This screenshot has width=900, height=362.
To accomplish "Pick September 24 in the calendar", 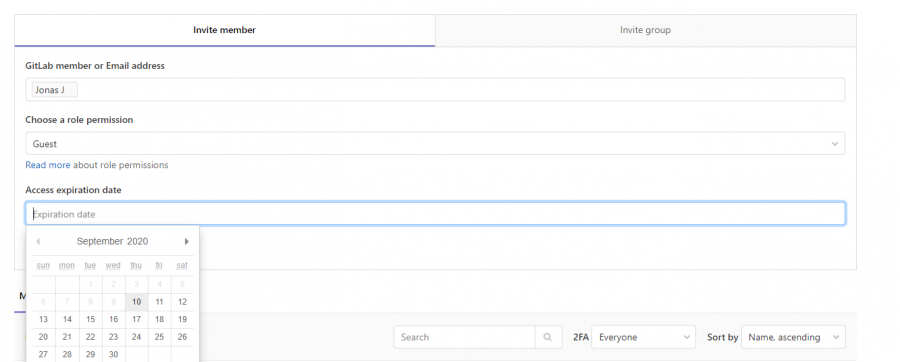I will (137, 337).
